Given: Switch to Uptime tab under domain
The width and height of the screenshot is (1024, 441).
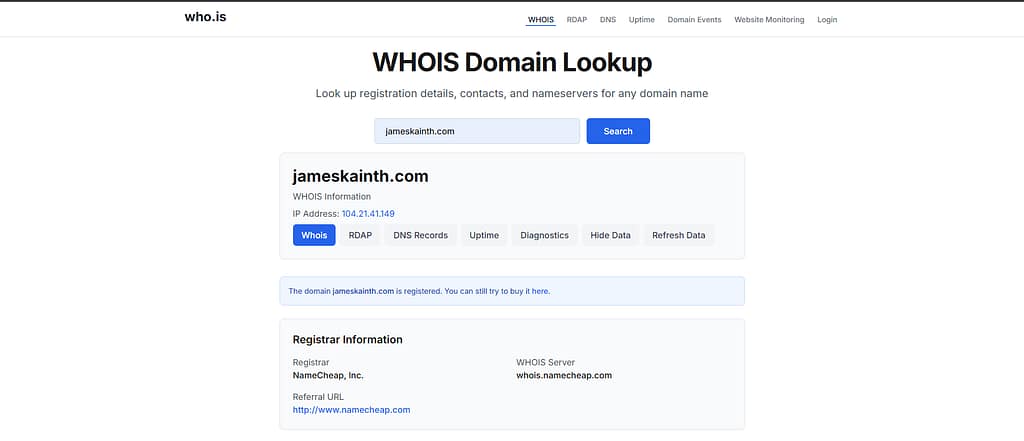Looking at the screenshot, I should [x=484, y=235].
